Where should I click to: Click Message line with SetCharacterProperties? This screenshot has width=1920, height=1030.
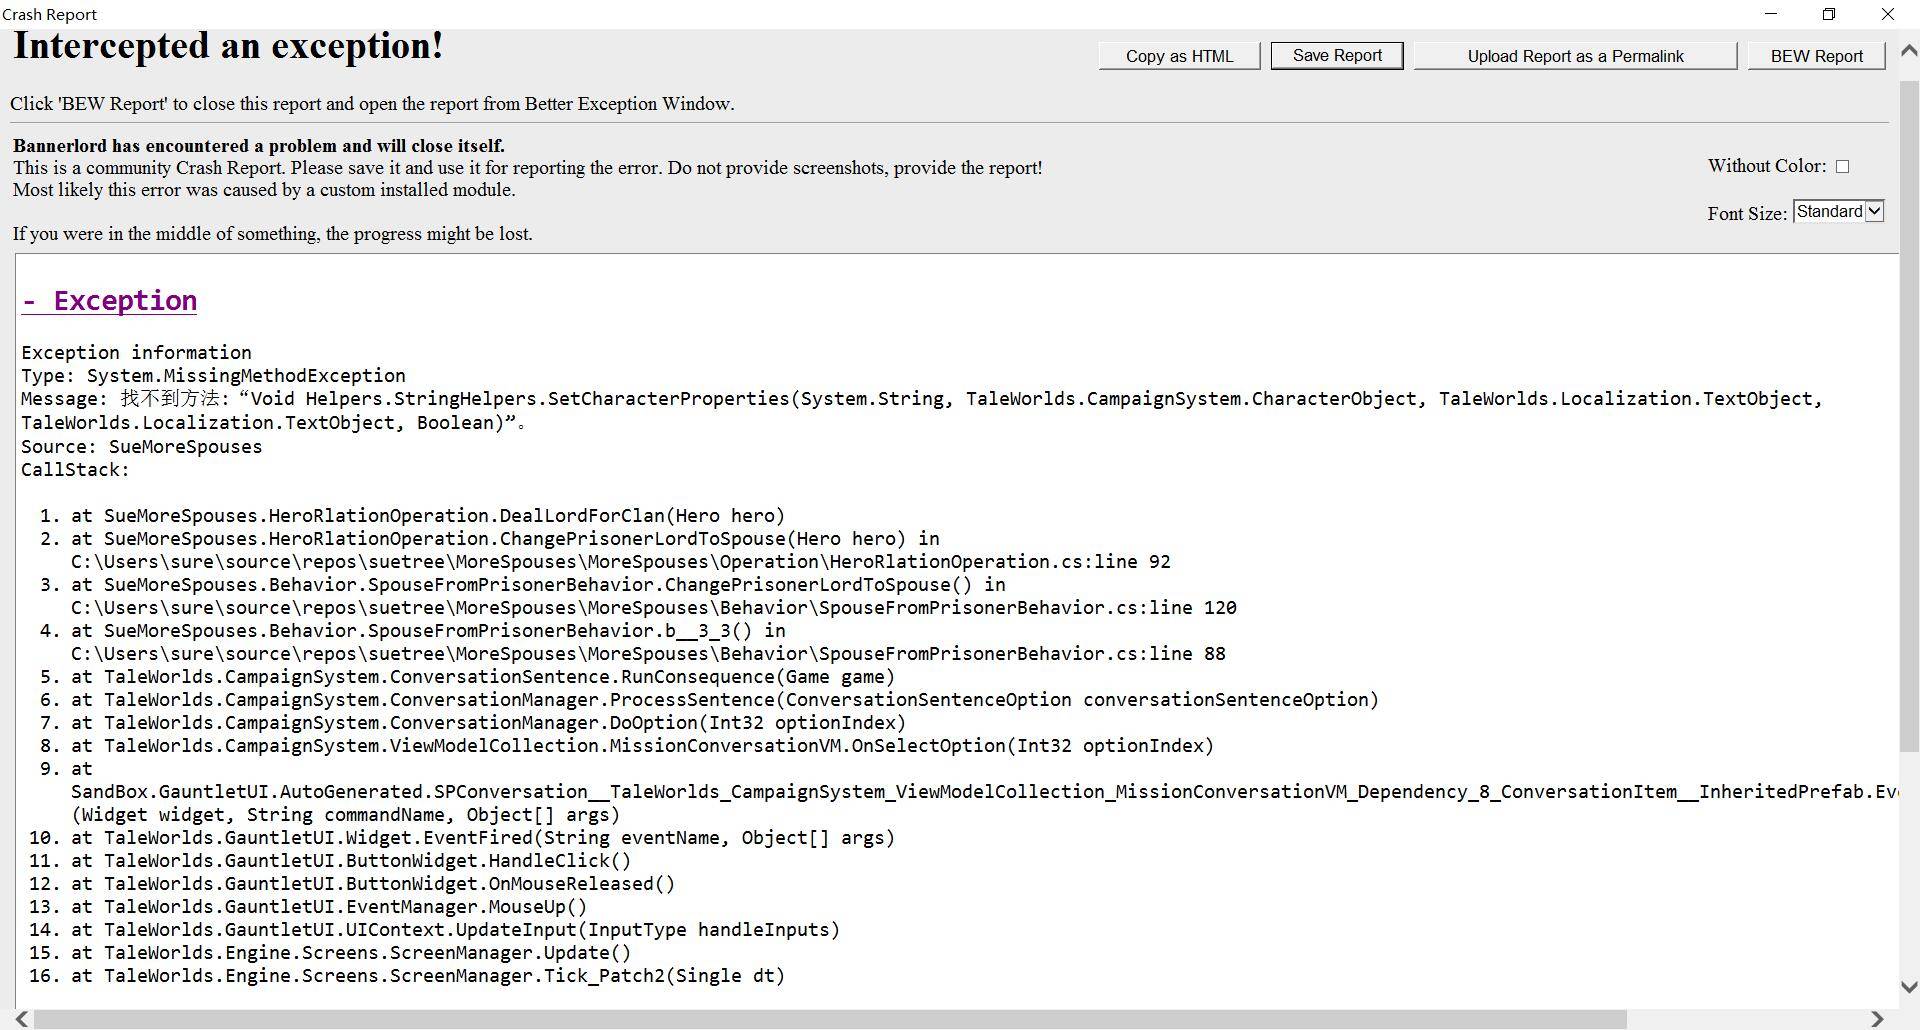pos(921,411)
